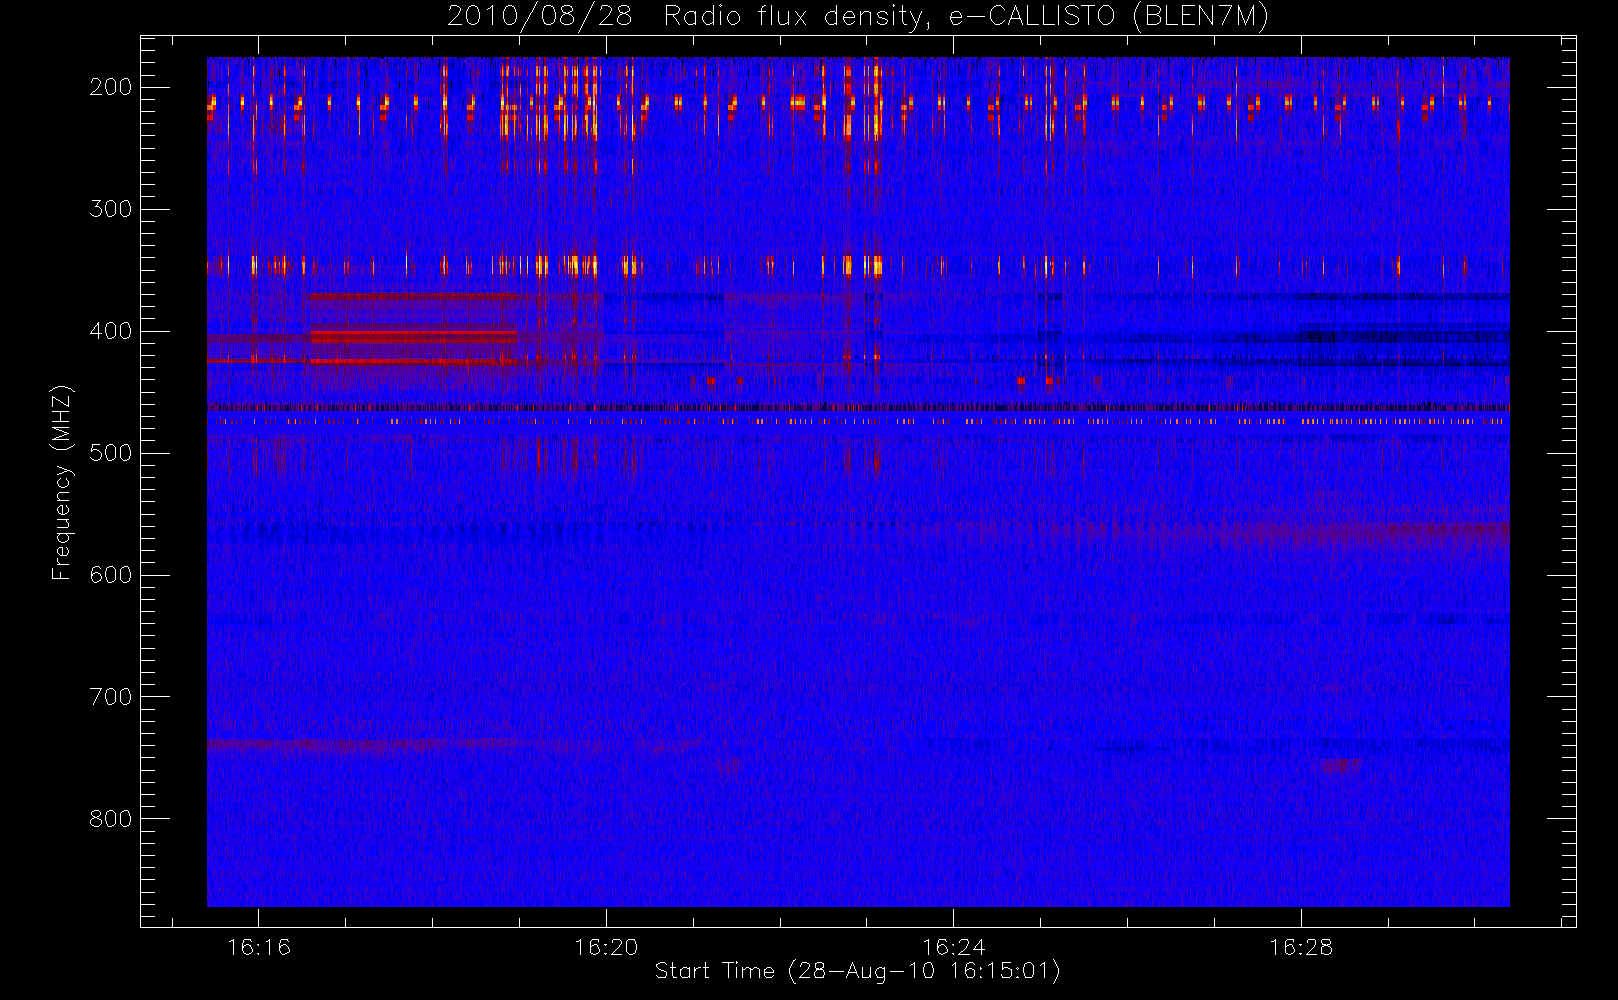Click the 400 frequency tick label
Screen dimensions: 1618x1000
pos(111,331)
